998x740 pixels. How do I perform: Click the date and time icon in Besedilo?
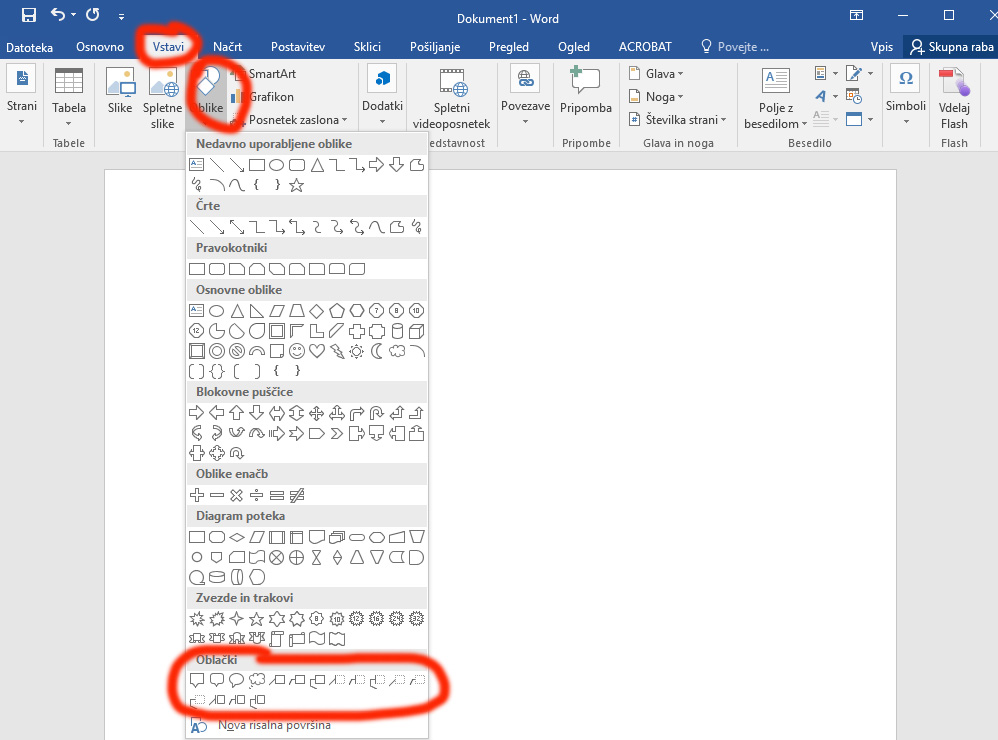[x=854, y=96]
